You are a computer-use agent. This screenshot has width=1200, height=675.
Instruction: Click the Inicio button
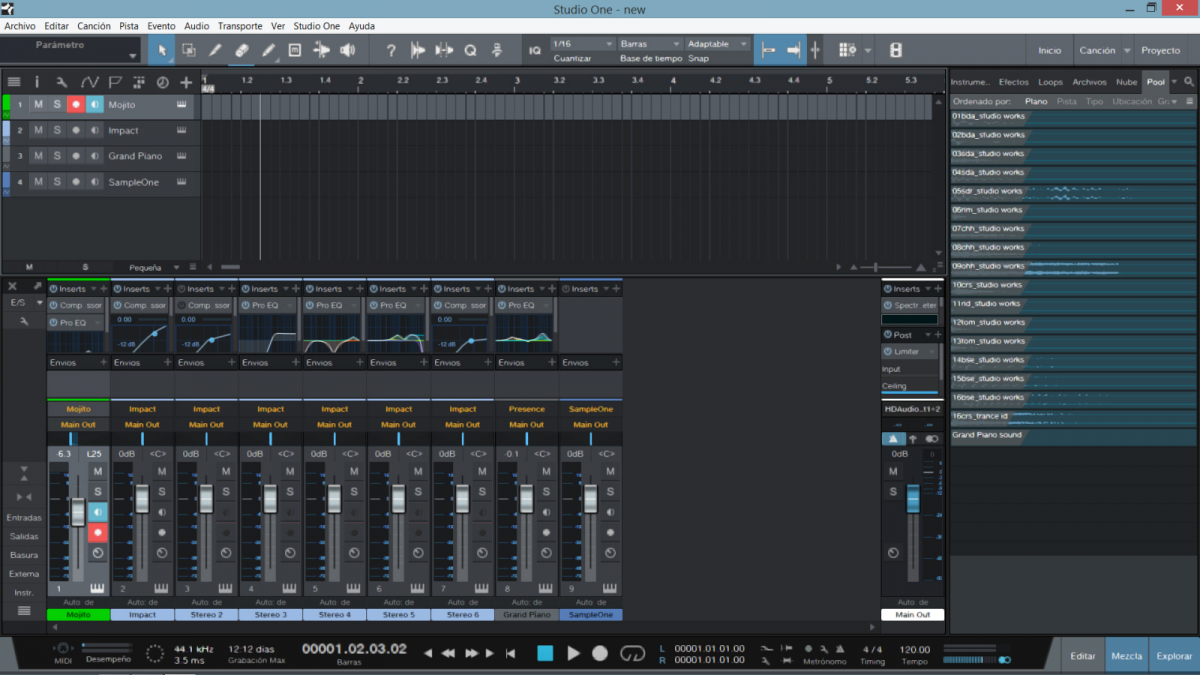coord(1050,50)
